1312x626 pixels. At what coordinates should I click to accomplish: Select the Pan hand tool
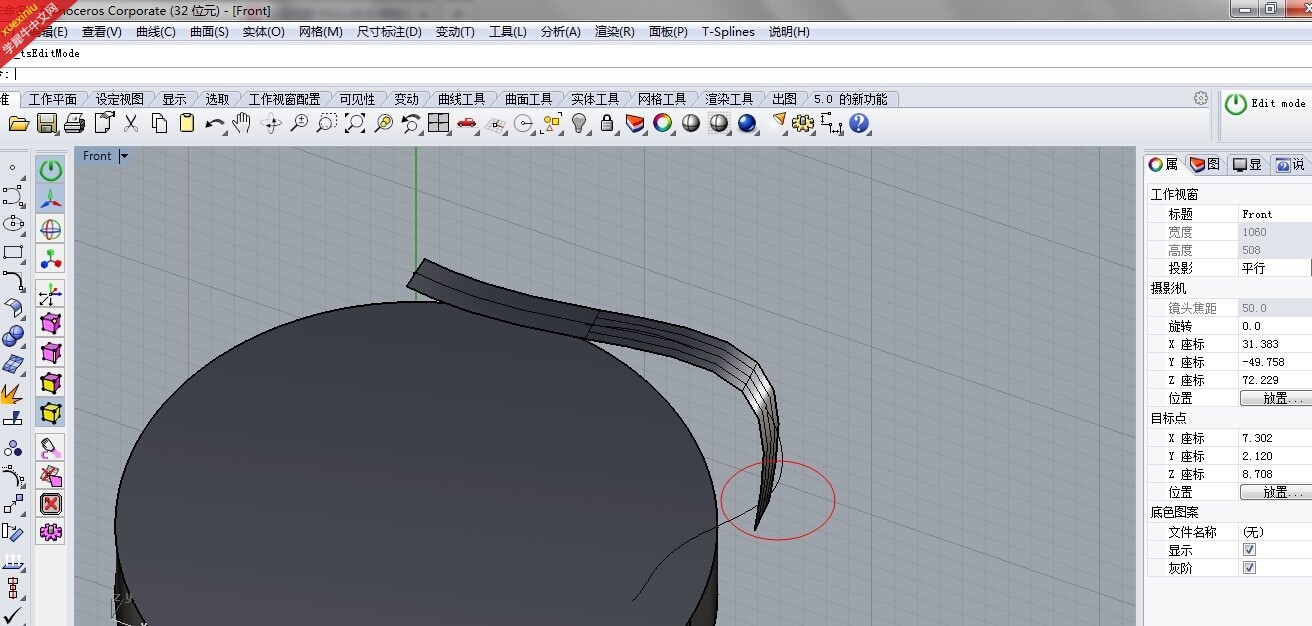pos(242,123)
